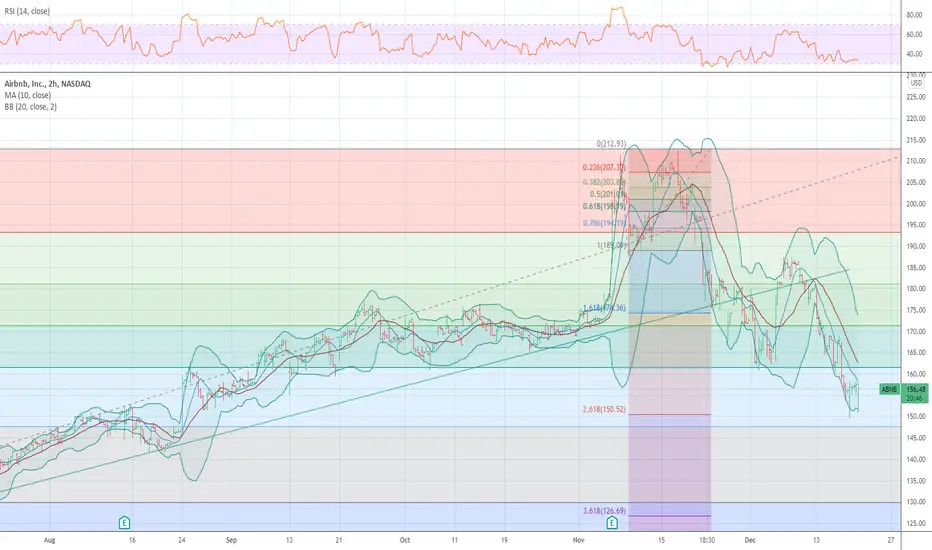
Task: Click the 40.00 level on RSI scale
Action: click(x=914, y=54)
